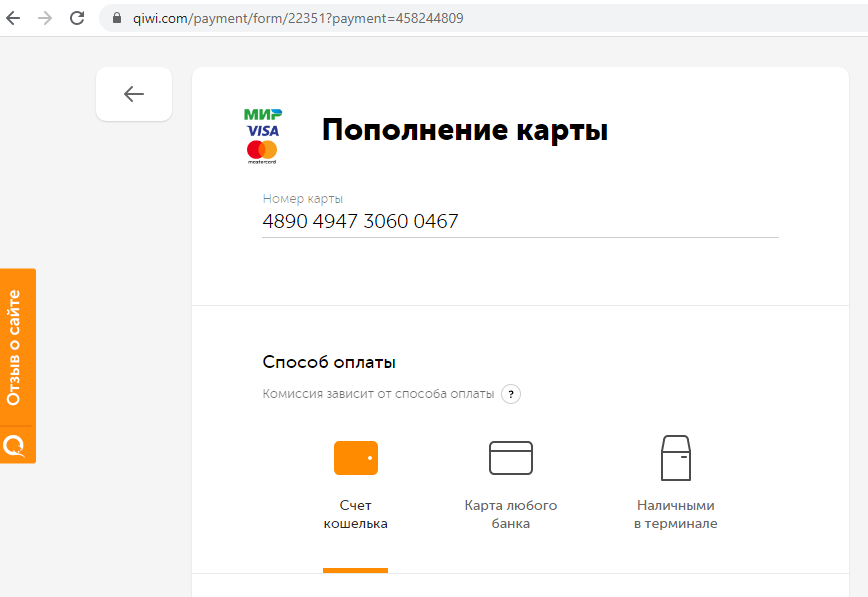This screenshot has width=868, height=597.
Task: Choose the "Наличными в терминале" payment option
Action: [x=675, y=514]
